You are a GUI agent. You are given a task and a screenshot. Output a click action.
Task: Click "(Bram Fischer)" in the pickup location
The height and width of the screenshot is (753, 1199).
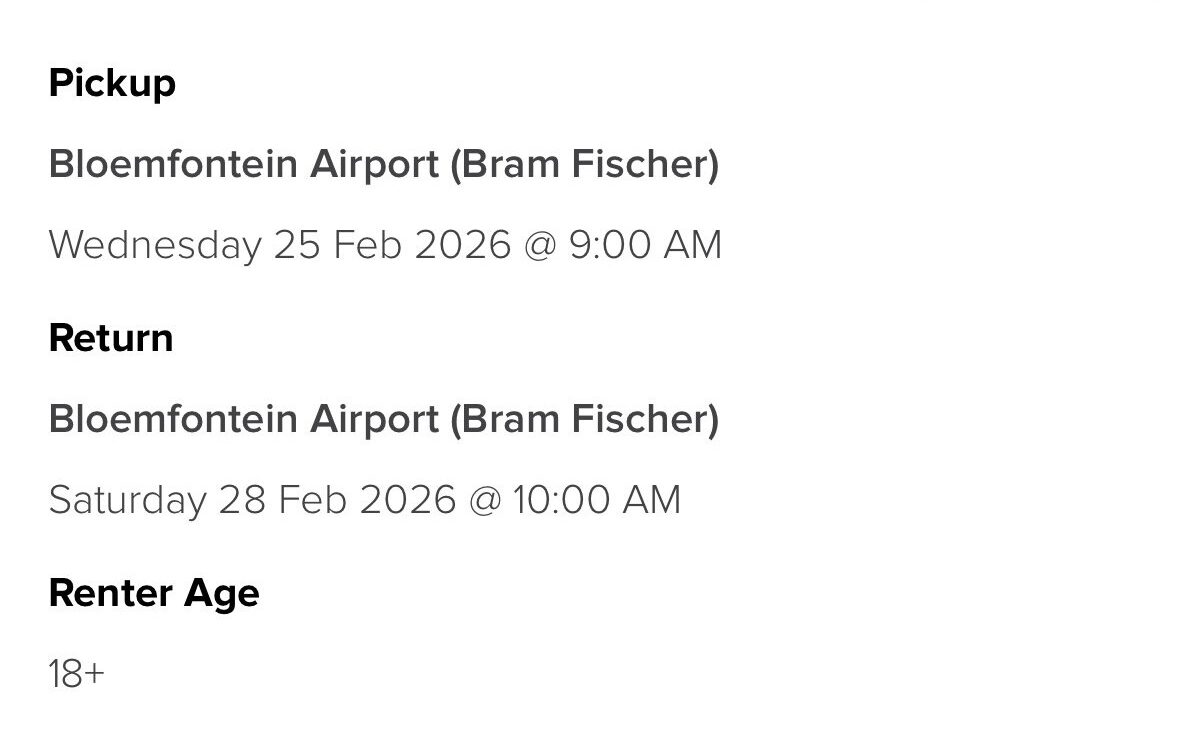pos(584,165)
